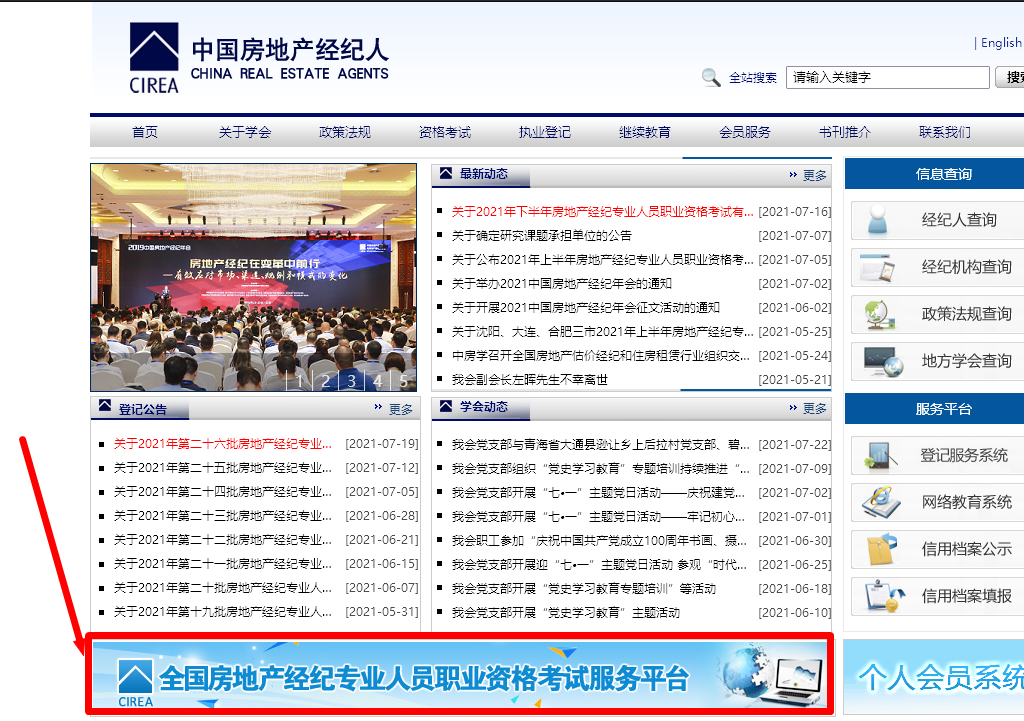Click the 学会动态 section header icon
This screenshot has height=721, width=1024.
[446, 406]
